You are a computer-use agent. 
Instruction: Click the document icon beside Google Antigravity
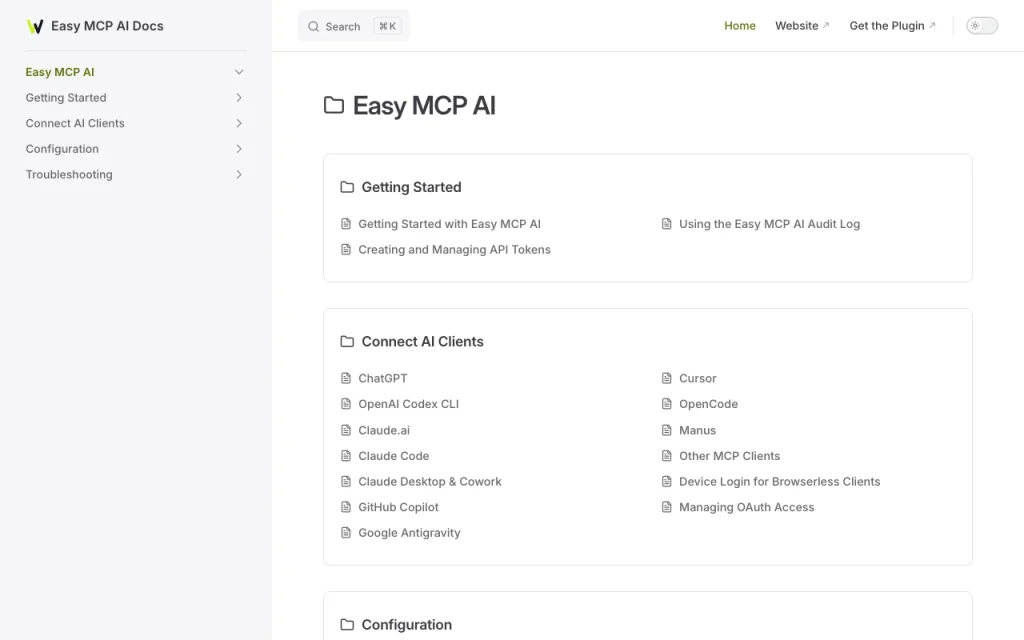point(346,533)
